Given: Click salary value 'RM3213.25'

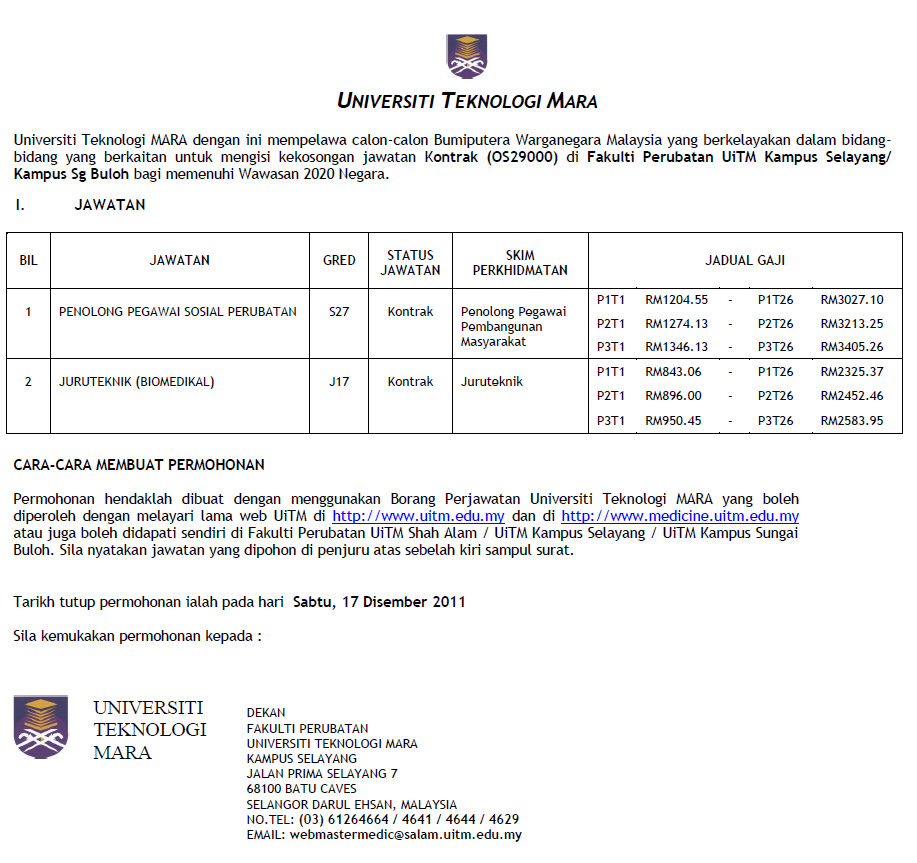Looking at the screenshot, I should pos(852,324).
